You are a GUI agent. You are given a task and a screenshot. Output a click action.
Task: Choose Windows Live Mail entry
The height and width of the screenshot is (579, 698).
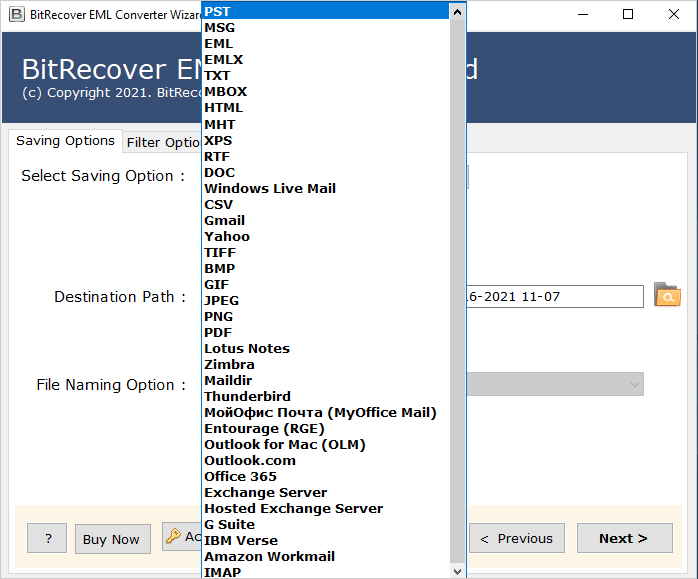click(325, 188)
